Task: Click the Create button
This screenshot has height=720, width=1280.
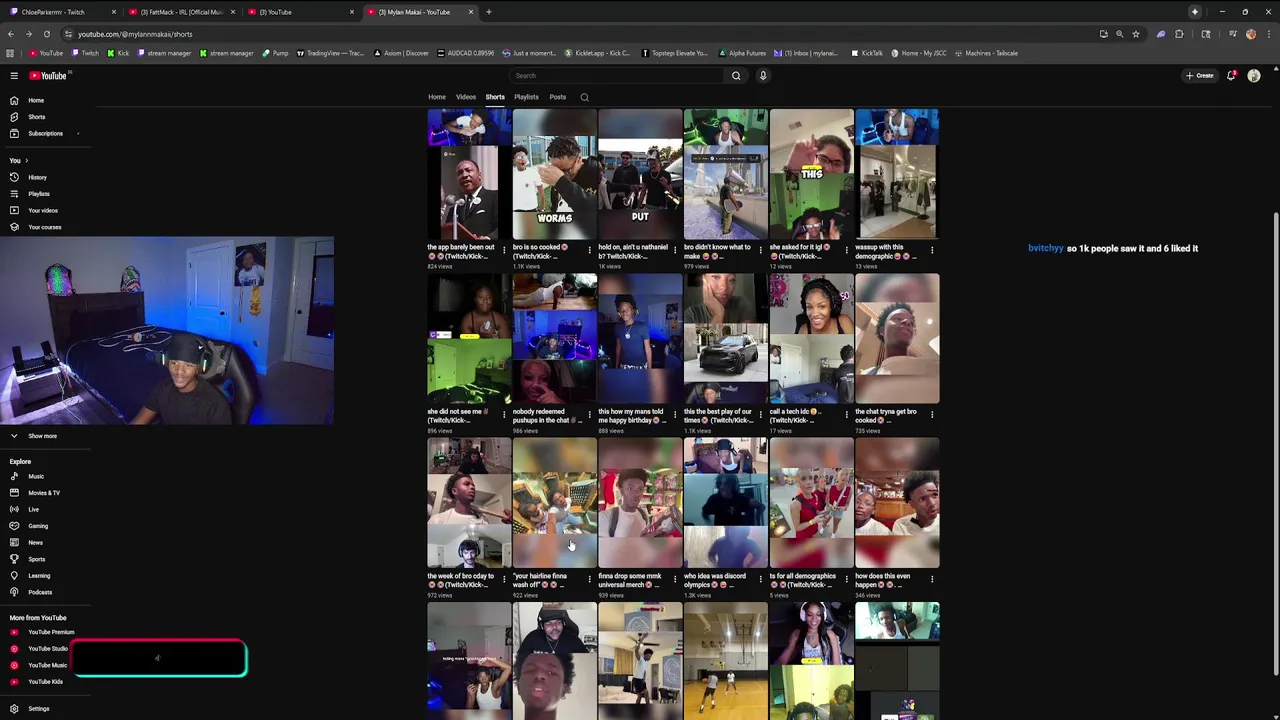Action: pos(1200,76)
